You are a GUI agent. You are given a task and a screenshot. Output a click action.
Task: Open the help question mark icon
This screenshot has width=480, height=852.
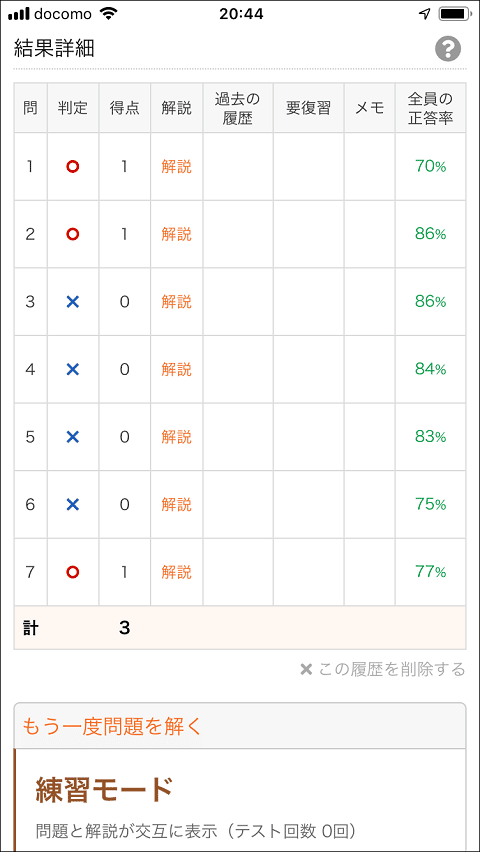[448, 49]
